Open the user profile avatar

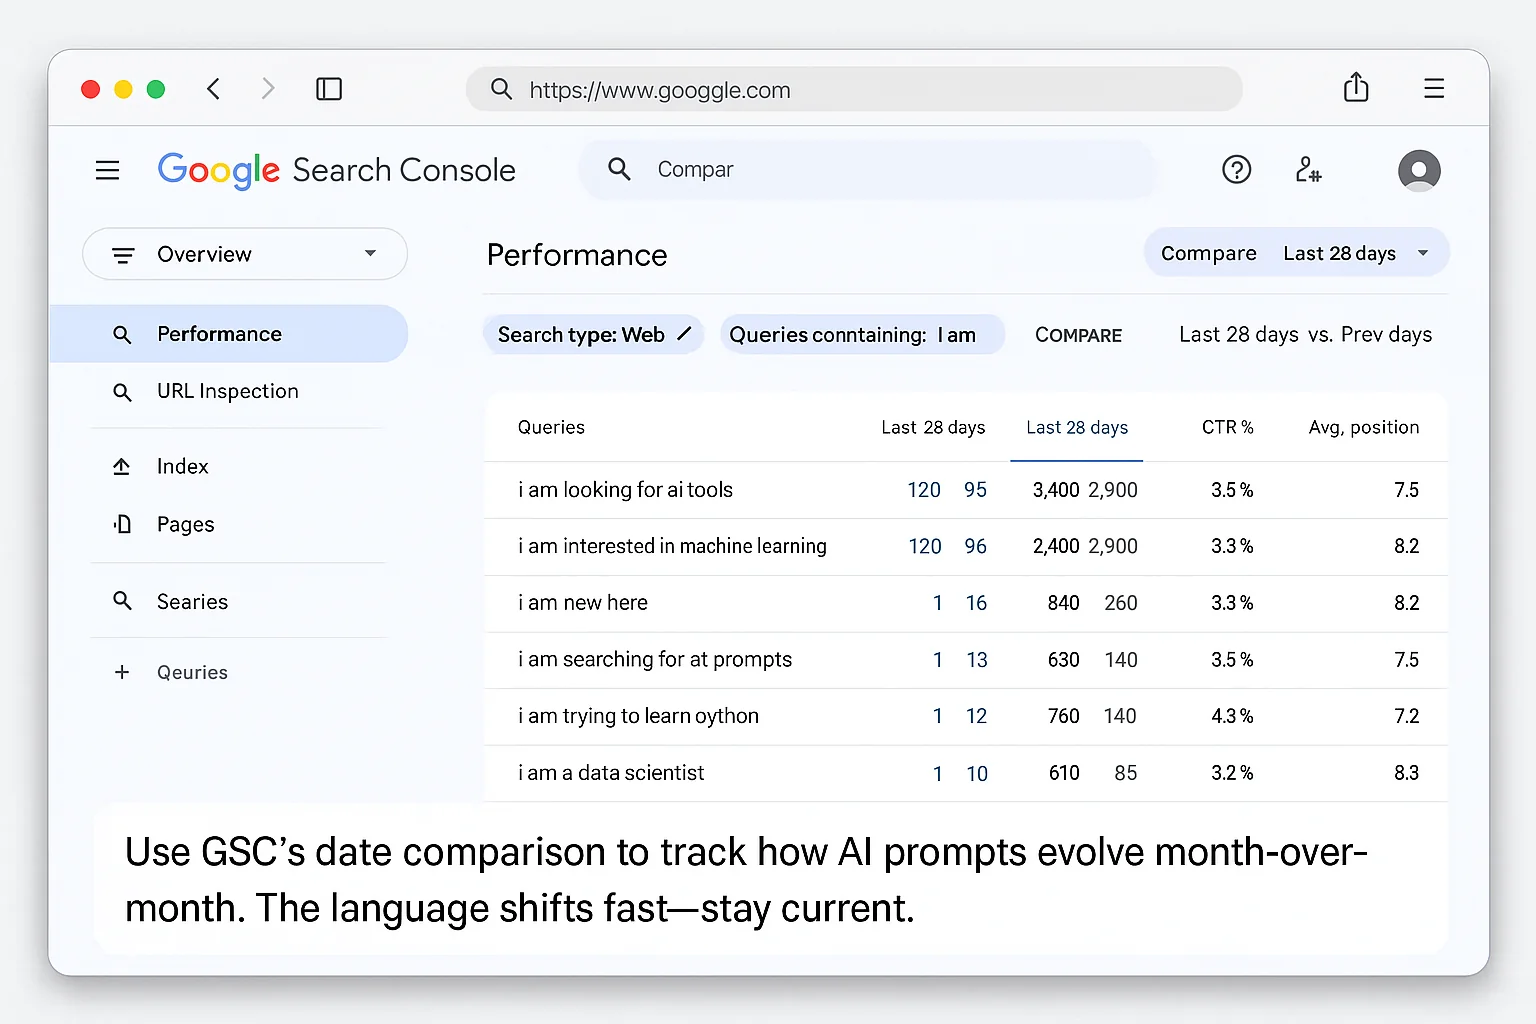click(x=1419, y=170)
